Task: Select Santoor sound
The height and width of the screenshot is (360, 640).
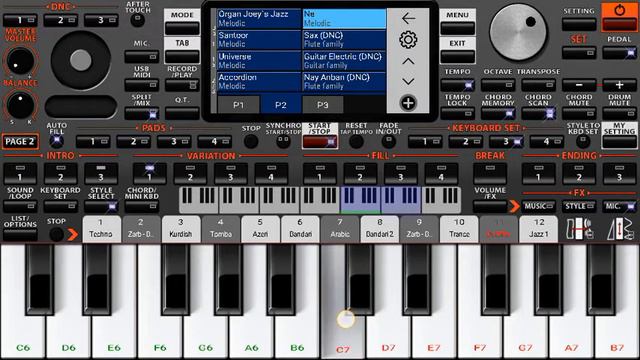Action: coord(259,40)
